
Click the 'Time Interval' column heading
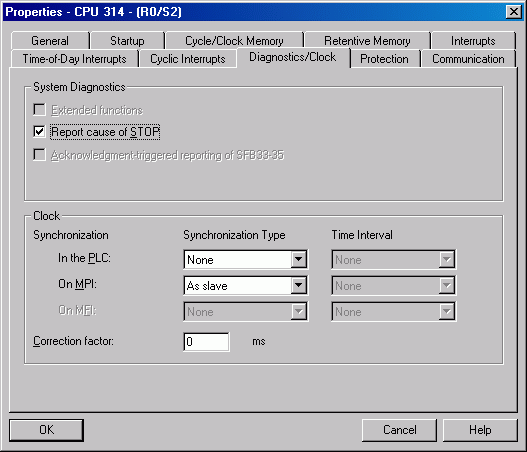click(362, 235)
